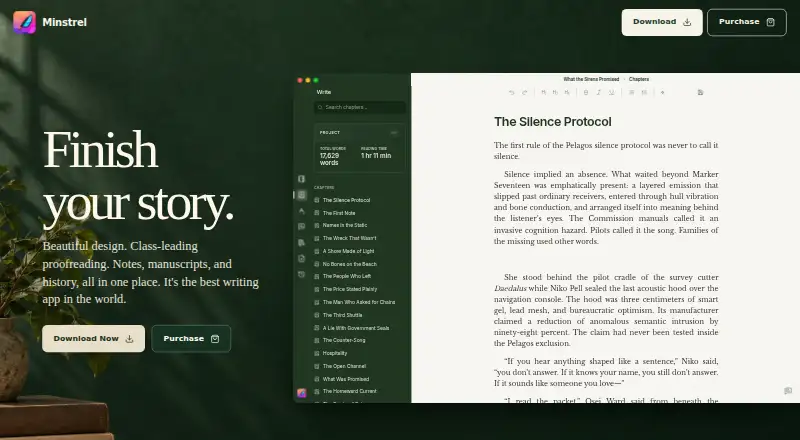Open chapter The Man Who Asked for Chains

tap(359, 303)
